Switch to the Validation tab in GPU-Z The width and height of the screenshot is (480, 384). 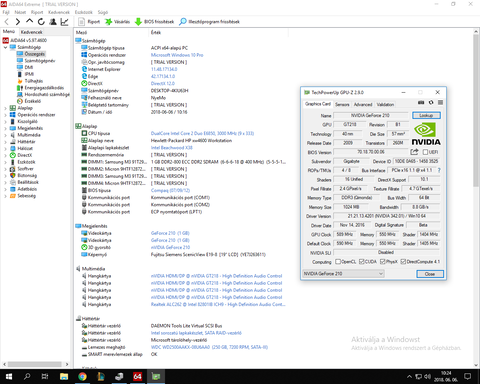coord(385,104)
